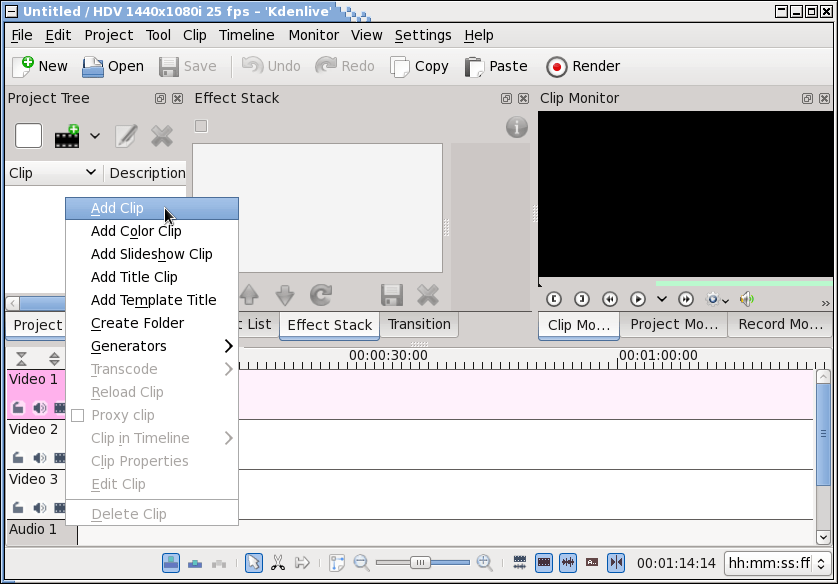Screen dimensions: 838x584
Task: Start rendering with the Render button
Action: click(x=583, y=66)
